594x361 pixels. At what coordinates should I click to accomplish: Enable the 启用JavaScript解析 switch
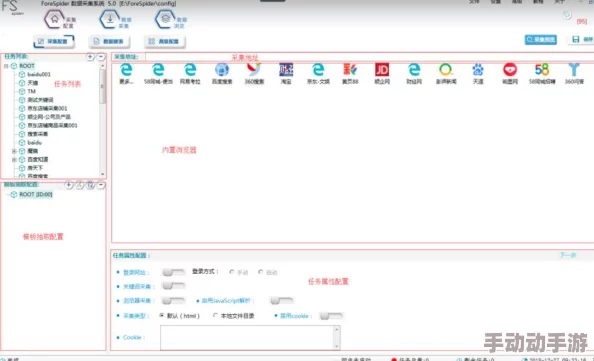[x=282, y=301]
